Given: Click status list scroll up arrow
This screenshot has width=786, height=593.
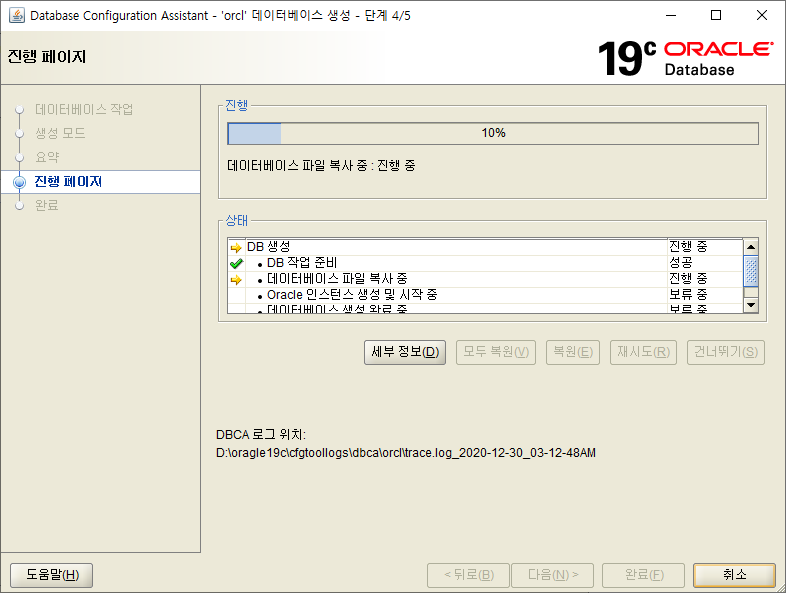Looking at the screenshot, I should click(x=750, y=247).
